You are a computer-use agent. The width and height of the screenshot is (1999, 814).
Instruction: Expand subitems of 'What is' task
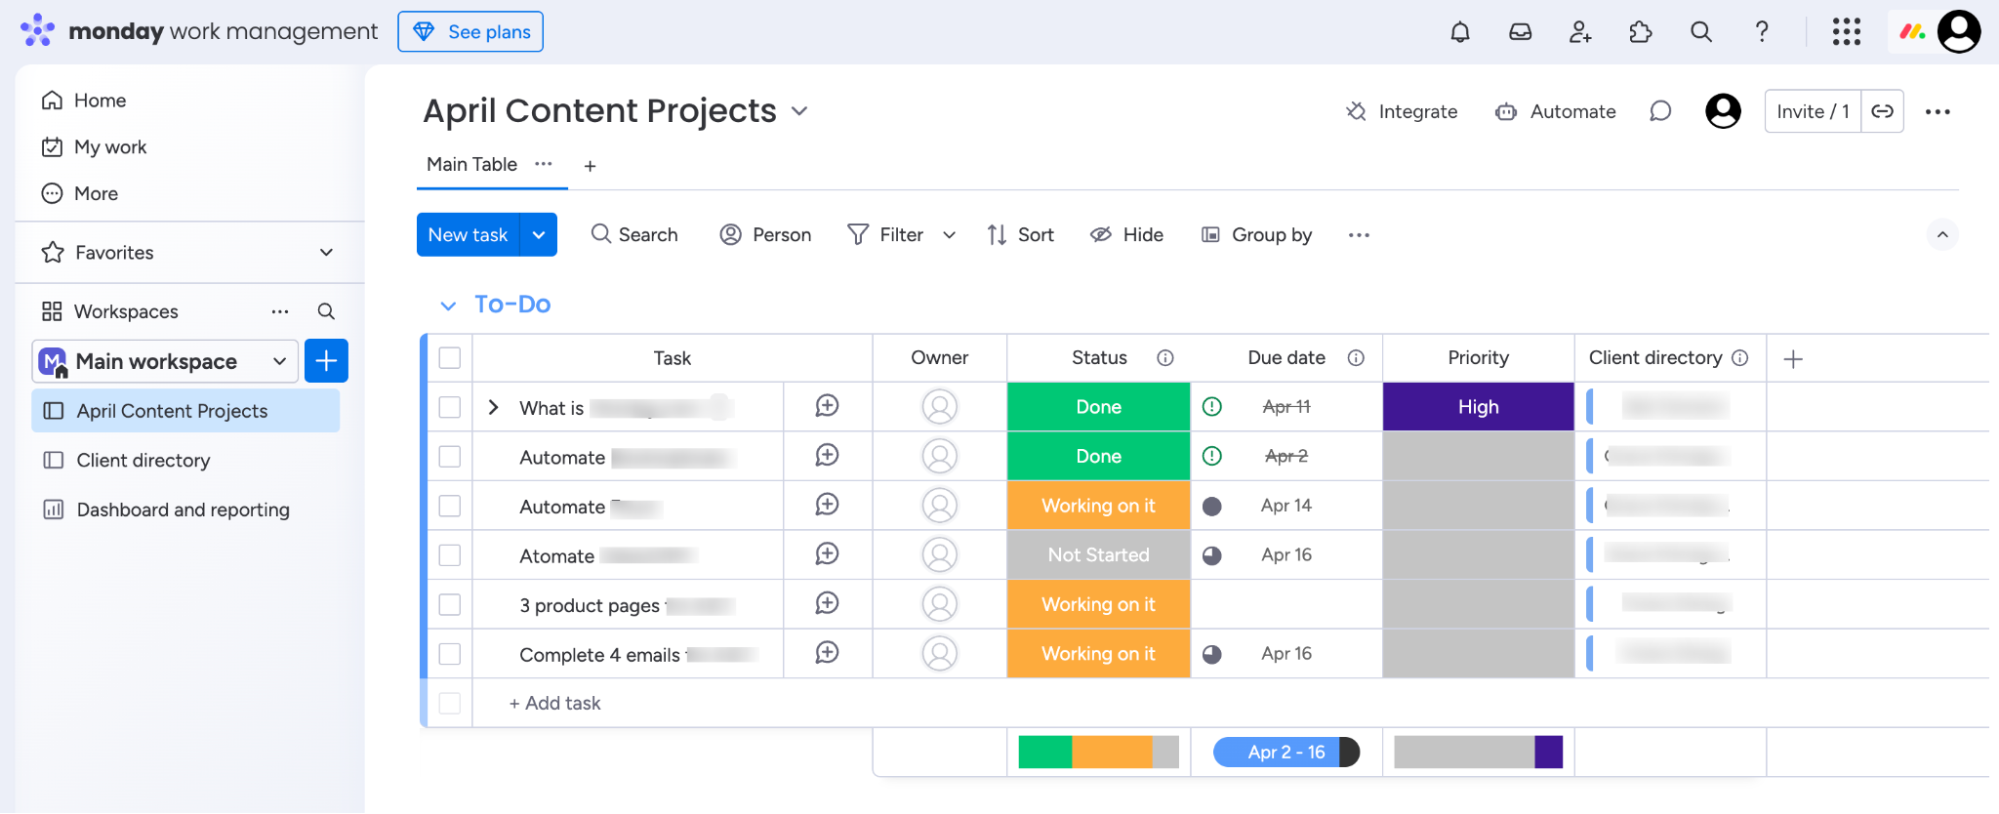[493, 407]
